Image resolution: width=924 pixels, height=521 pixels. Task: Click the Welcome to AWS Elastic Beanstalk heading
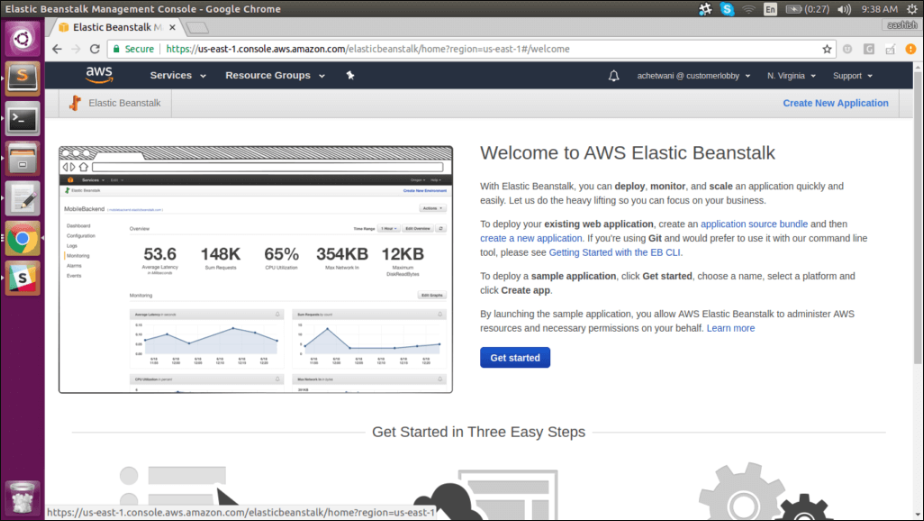628,153
